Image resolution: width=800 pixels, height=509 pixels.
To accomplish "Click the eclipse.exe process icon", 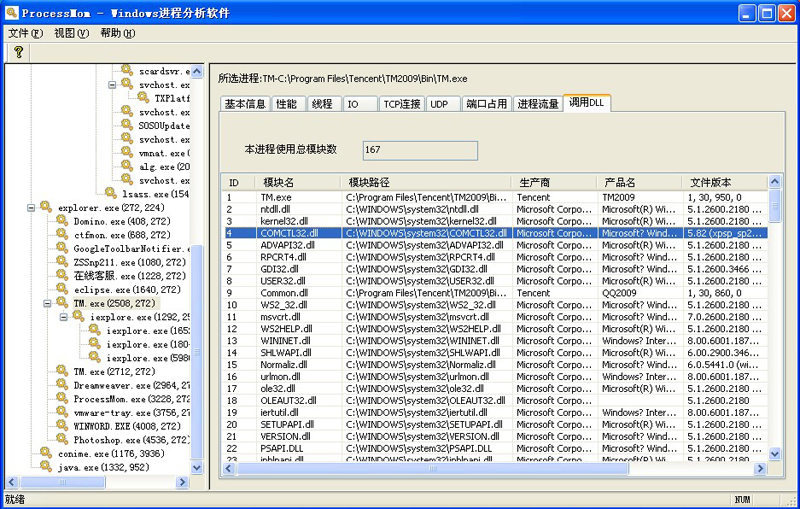I will click(x=62, y=289).
